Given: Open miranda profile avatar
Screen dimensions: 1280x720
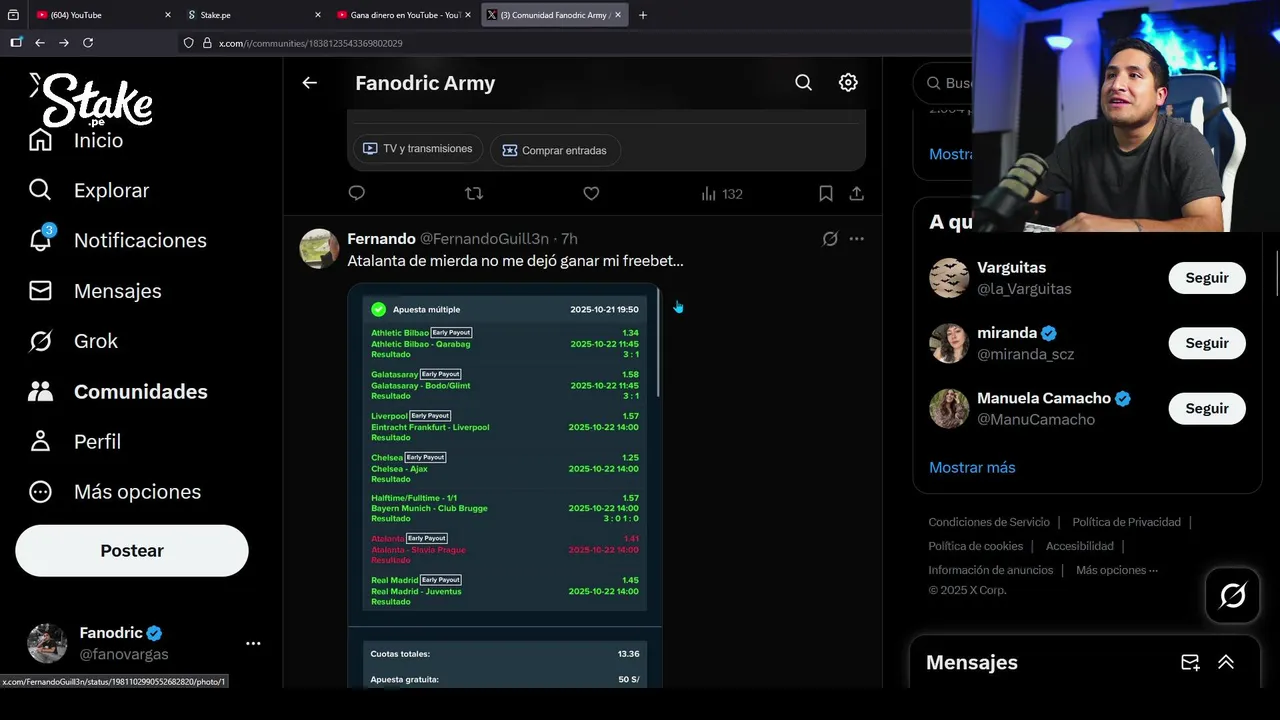Looking at the screenshot, I should (949, 343).
